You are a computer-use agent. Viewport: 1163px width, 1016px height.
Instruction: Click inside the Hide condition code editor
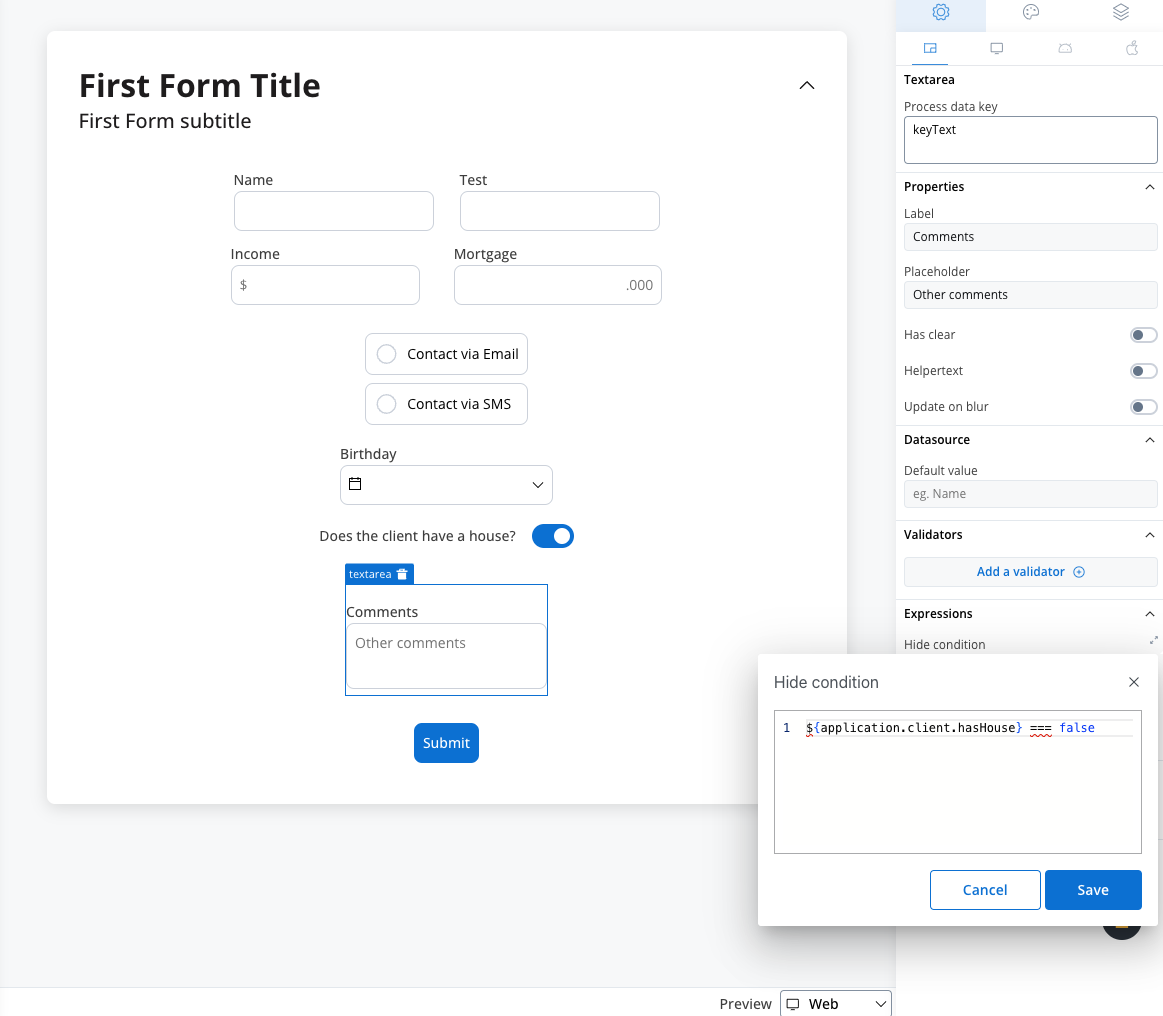point(958,782)
